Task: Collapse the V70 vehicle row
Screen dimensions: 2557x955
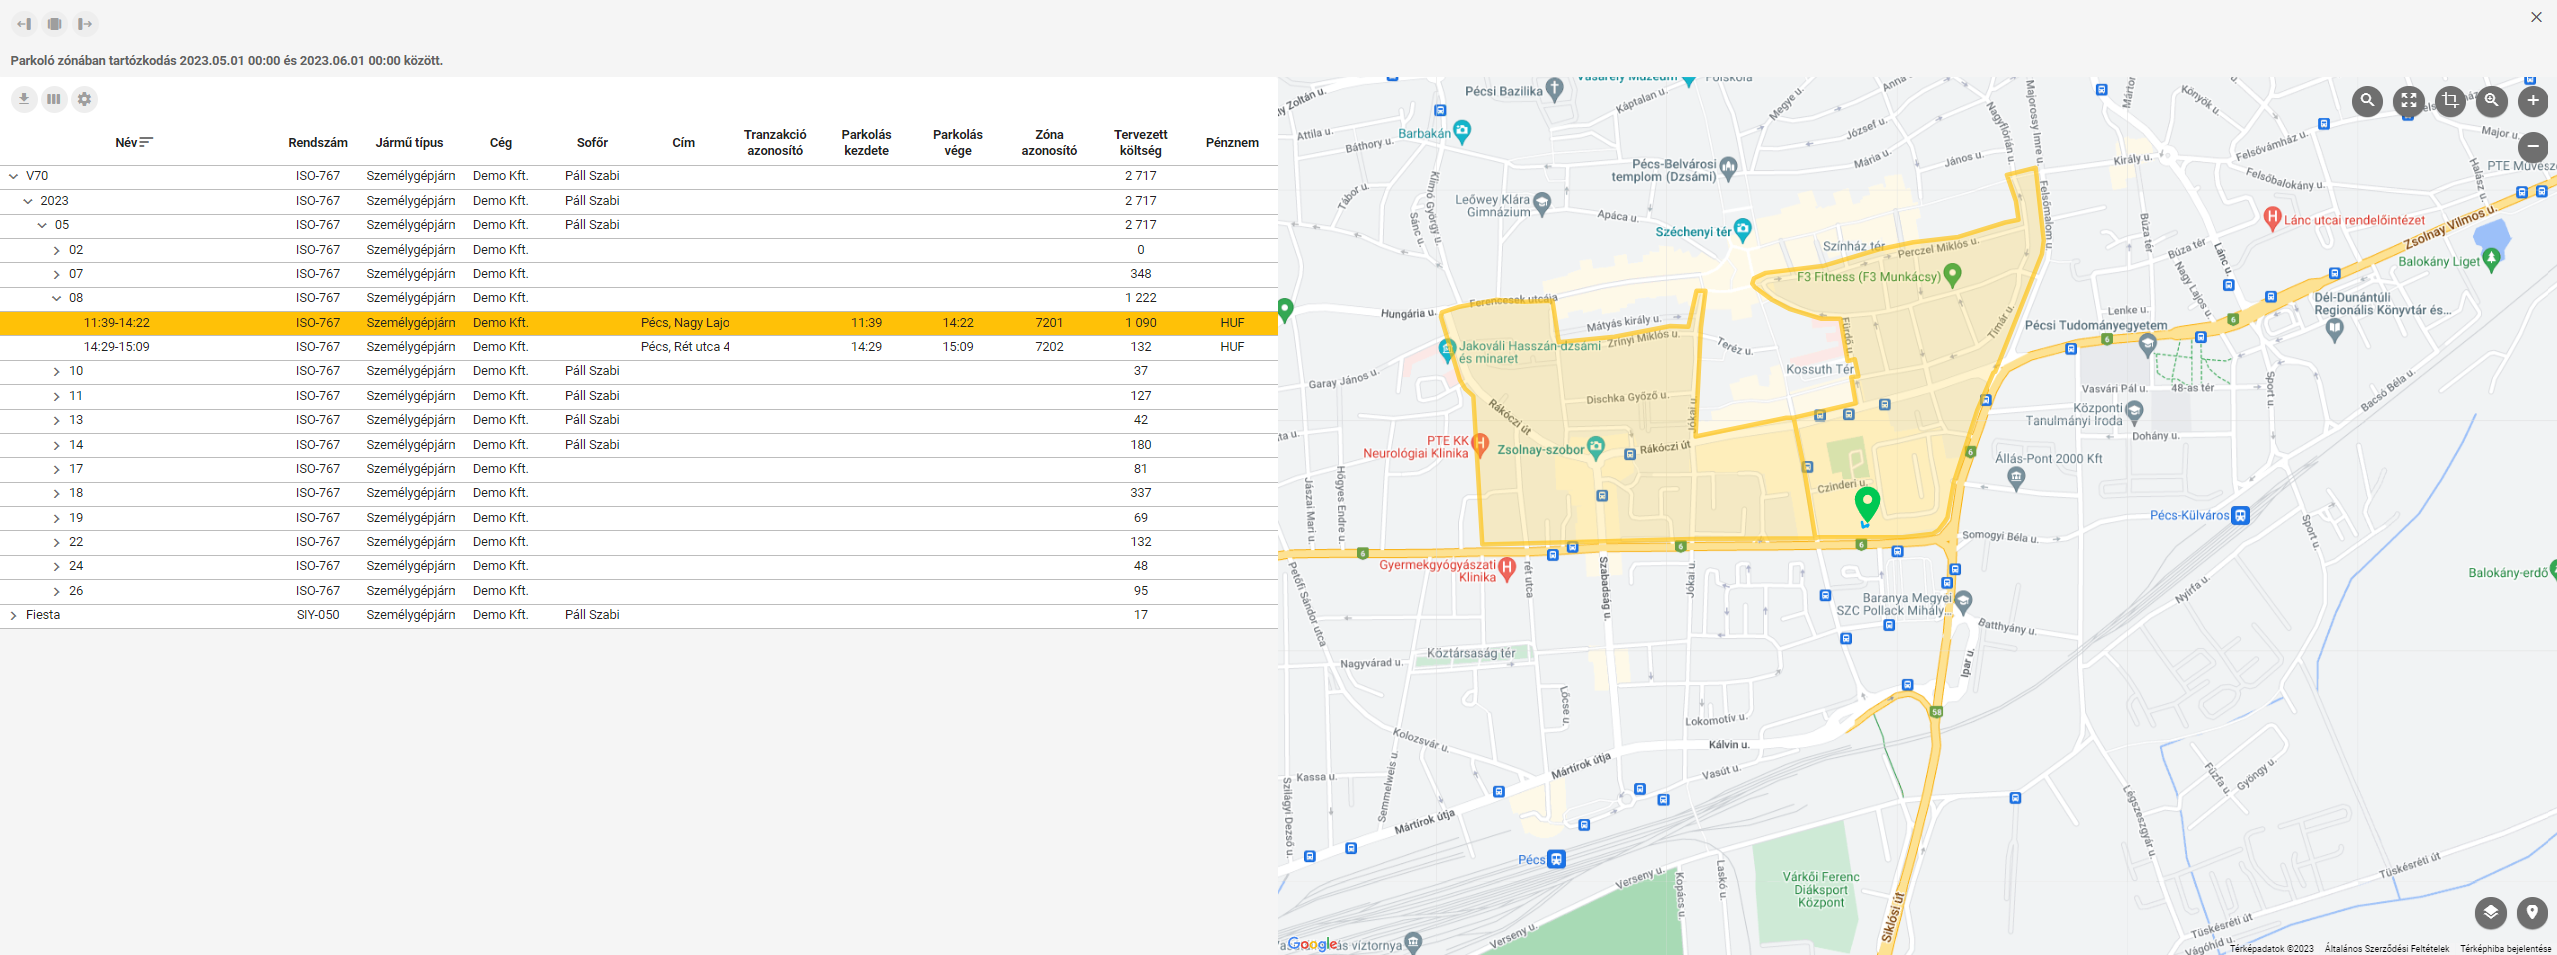Action: point(13,176)
